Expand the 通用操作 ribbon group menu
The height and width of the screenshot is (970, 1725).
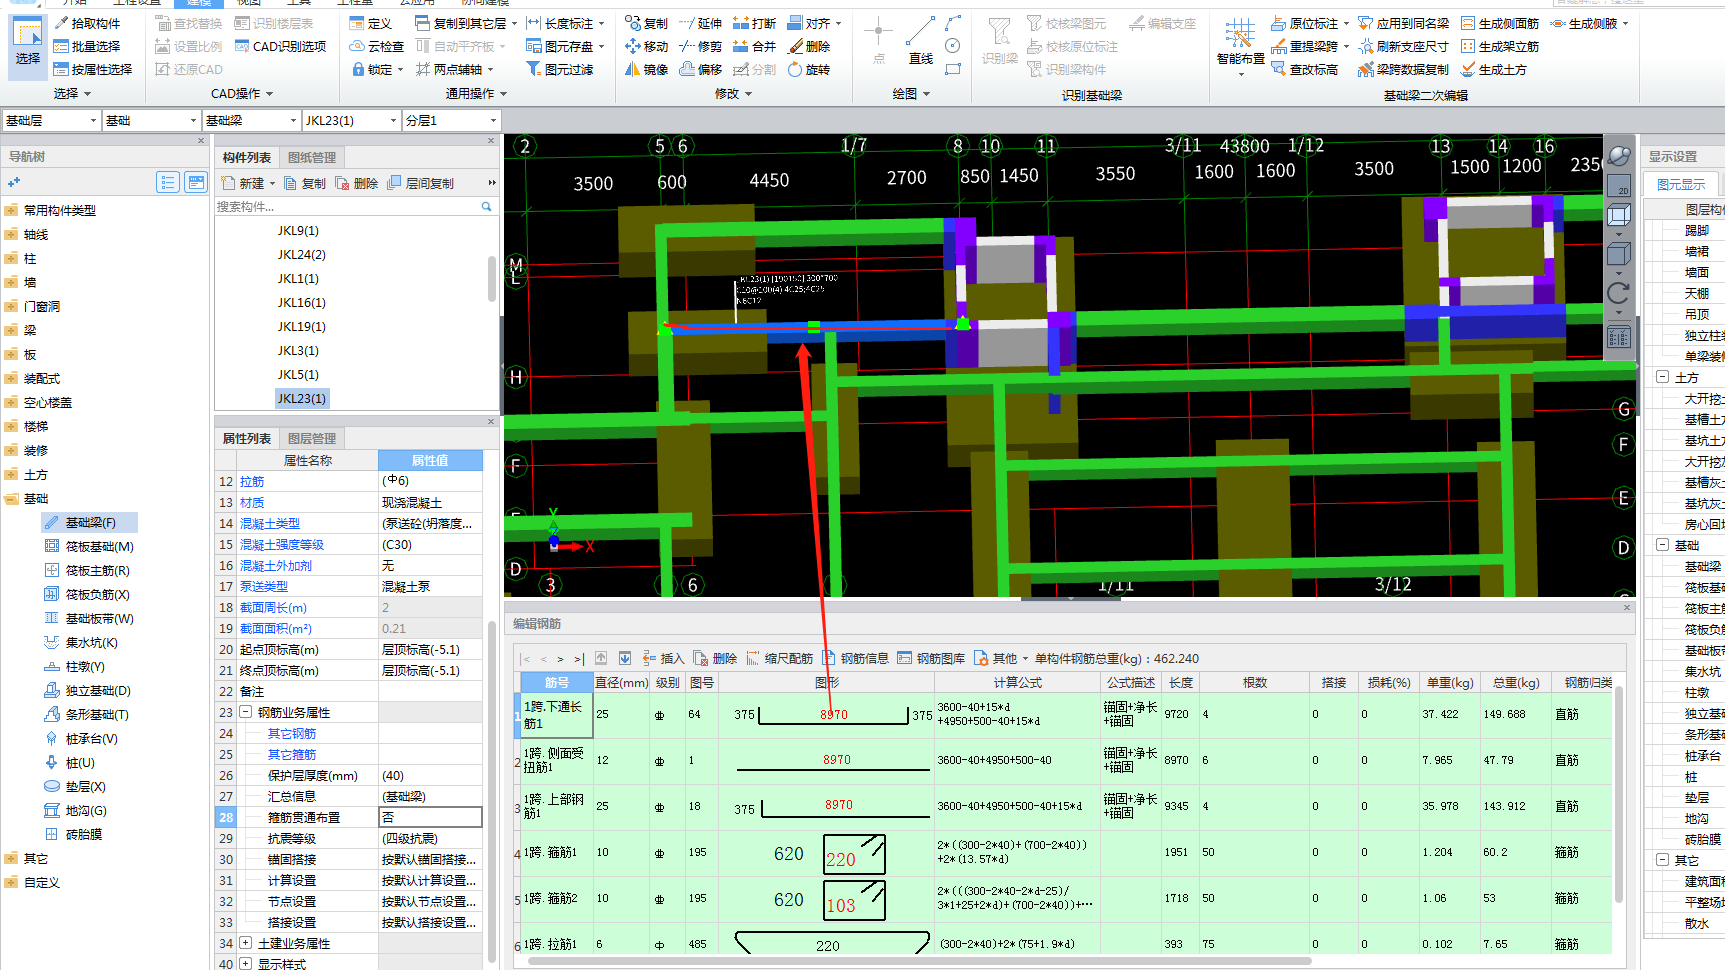click(476, 94)
